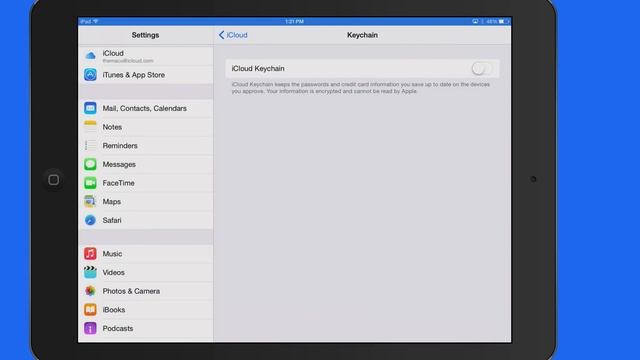Click the iCloud Keychain label text
Viewport: 640px width, 360px height.
[258, 69]
